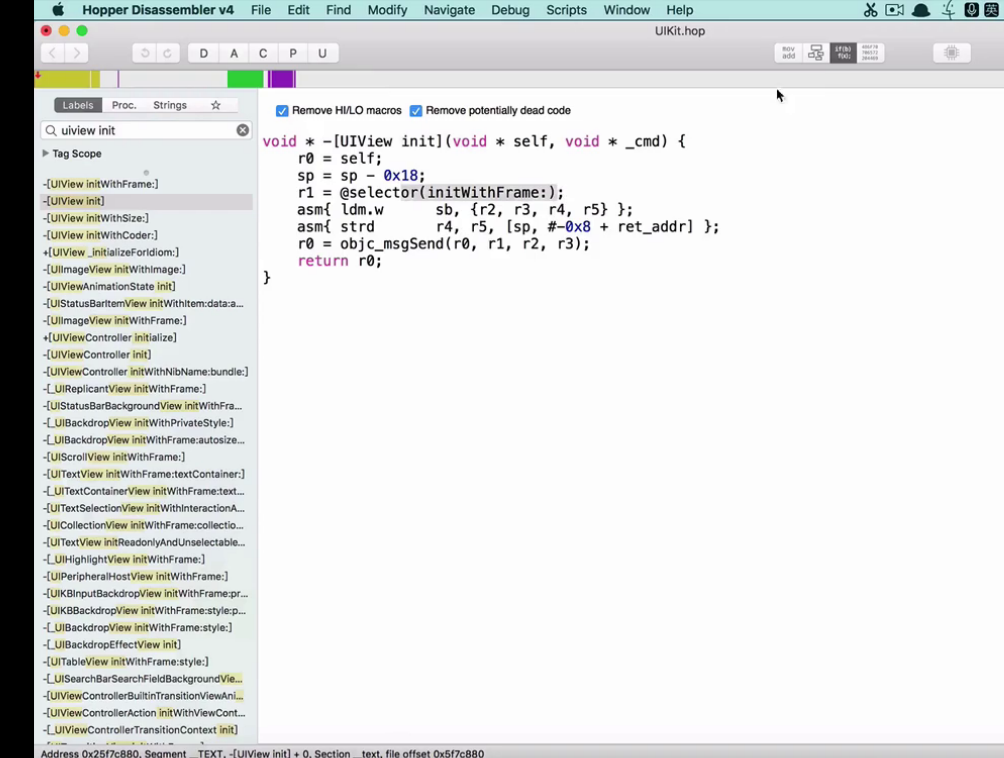Screen dimensions: 1004x758
Task: Go back with the navigation back arrow
Action: pyautogui.click(x=53, y=53)
